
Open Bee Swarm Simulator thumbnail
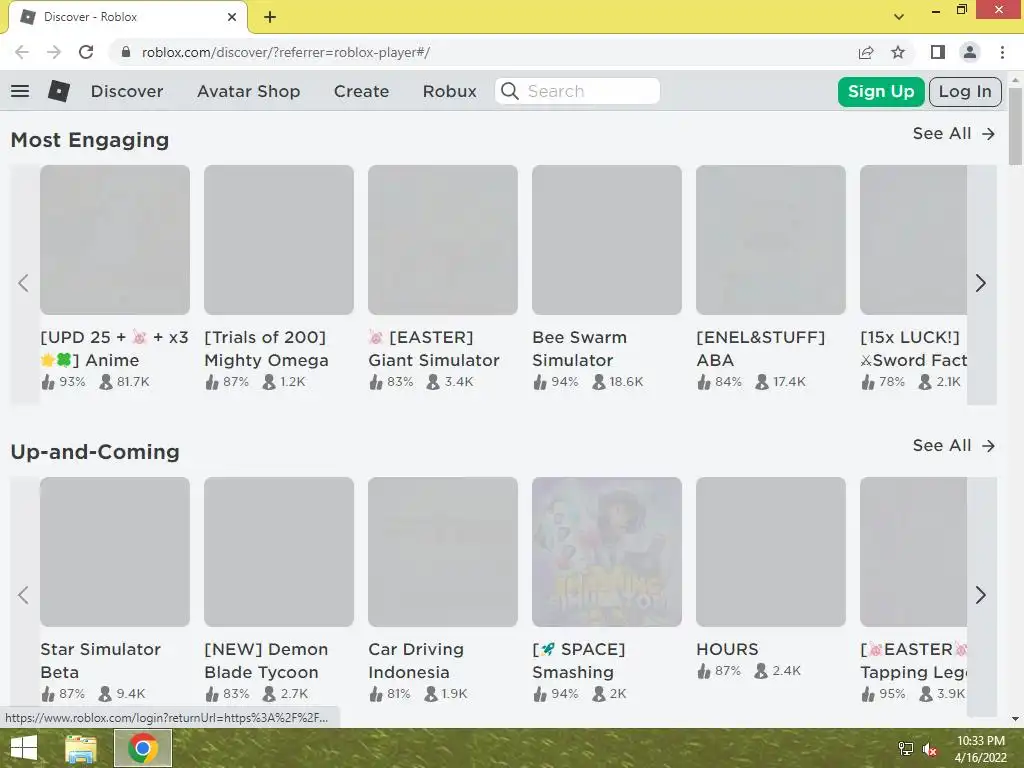coord(607,240)
